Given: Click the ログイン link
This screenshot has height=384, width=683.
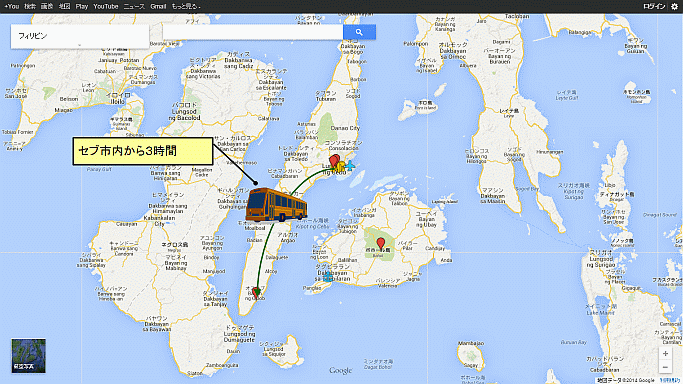Looking at the screenshot, I should tap(654, 6).
